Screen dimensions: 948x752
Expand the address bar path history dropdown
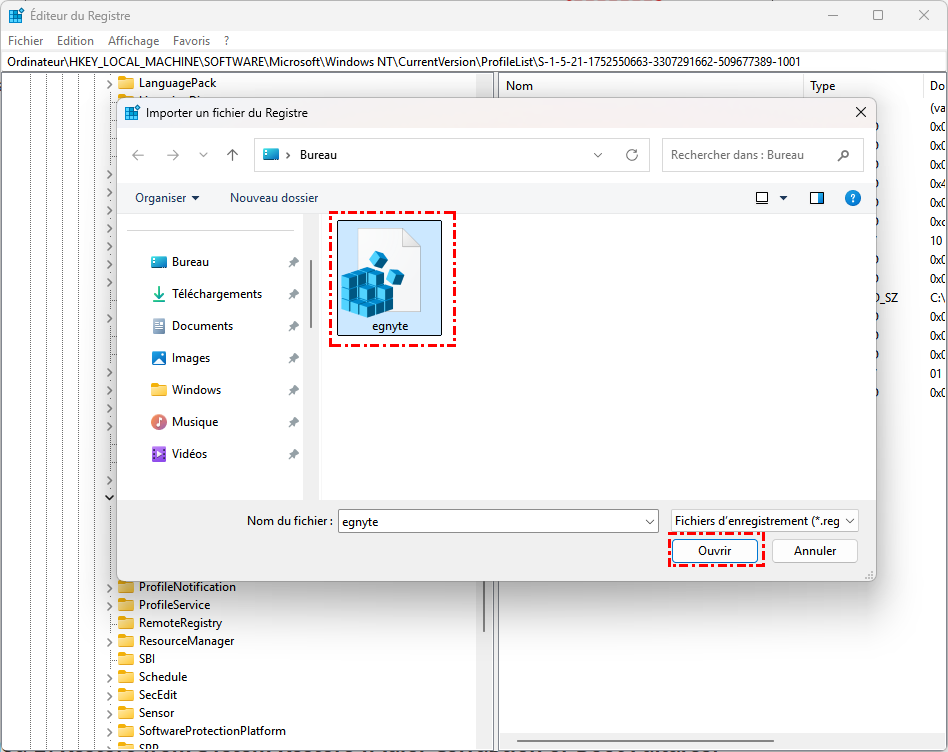click(x=598, y=155)
